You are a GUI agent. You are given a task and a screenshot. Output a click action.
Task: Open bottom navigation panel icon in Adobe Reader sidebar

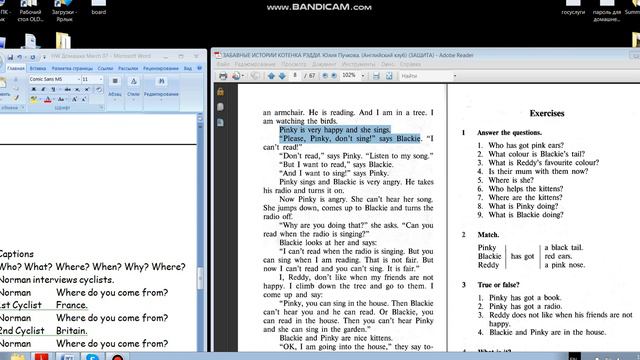pyautogui.click(x=220, y=122)
